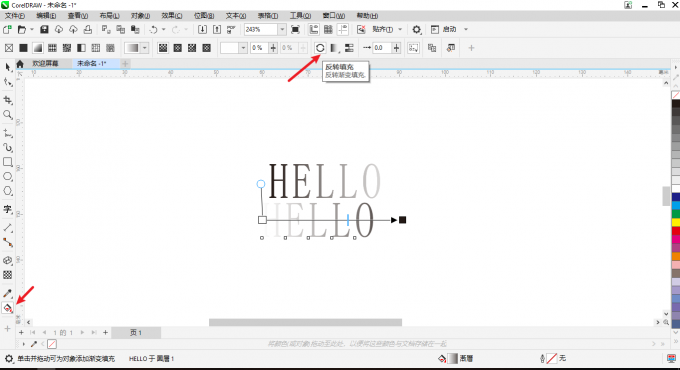680x370 pixels.
Task: Open the Text menu
Action: 235,16
